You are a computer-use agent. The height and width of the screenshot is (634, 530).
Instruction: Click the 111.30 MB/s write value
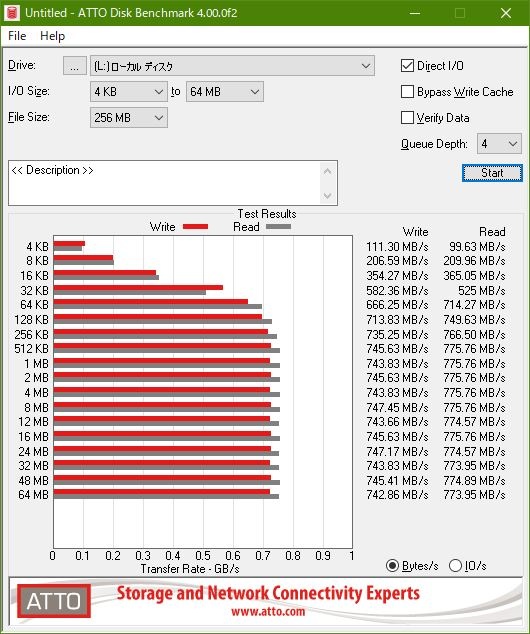point(397,247)
